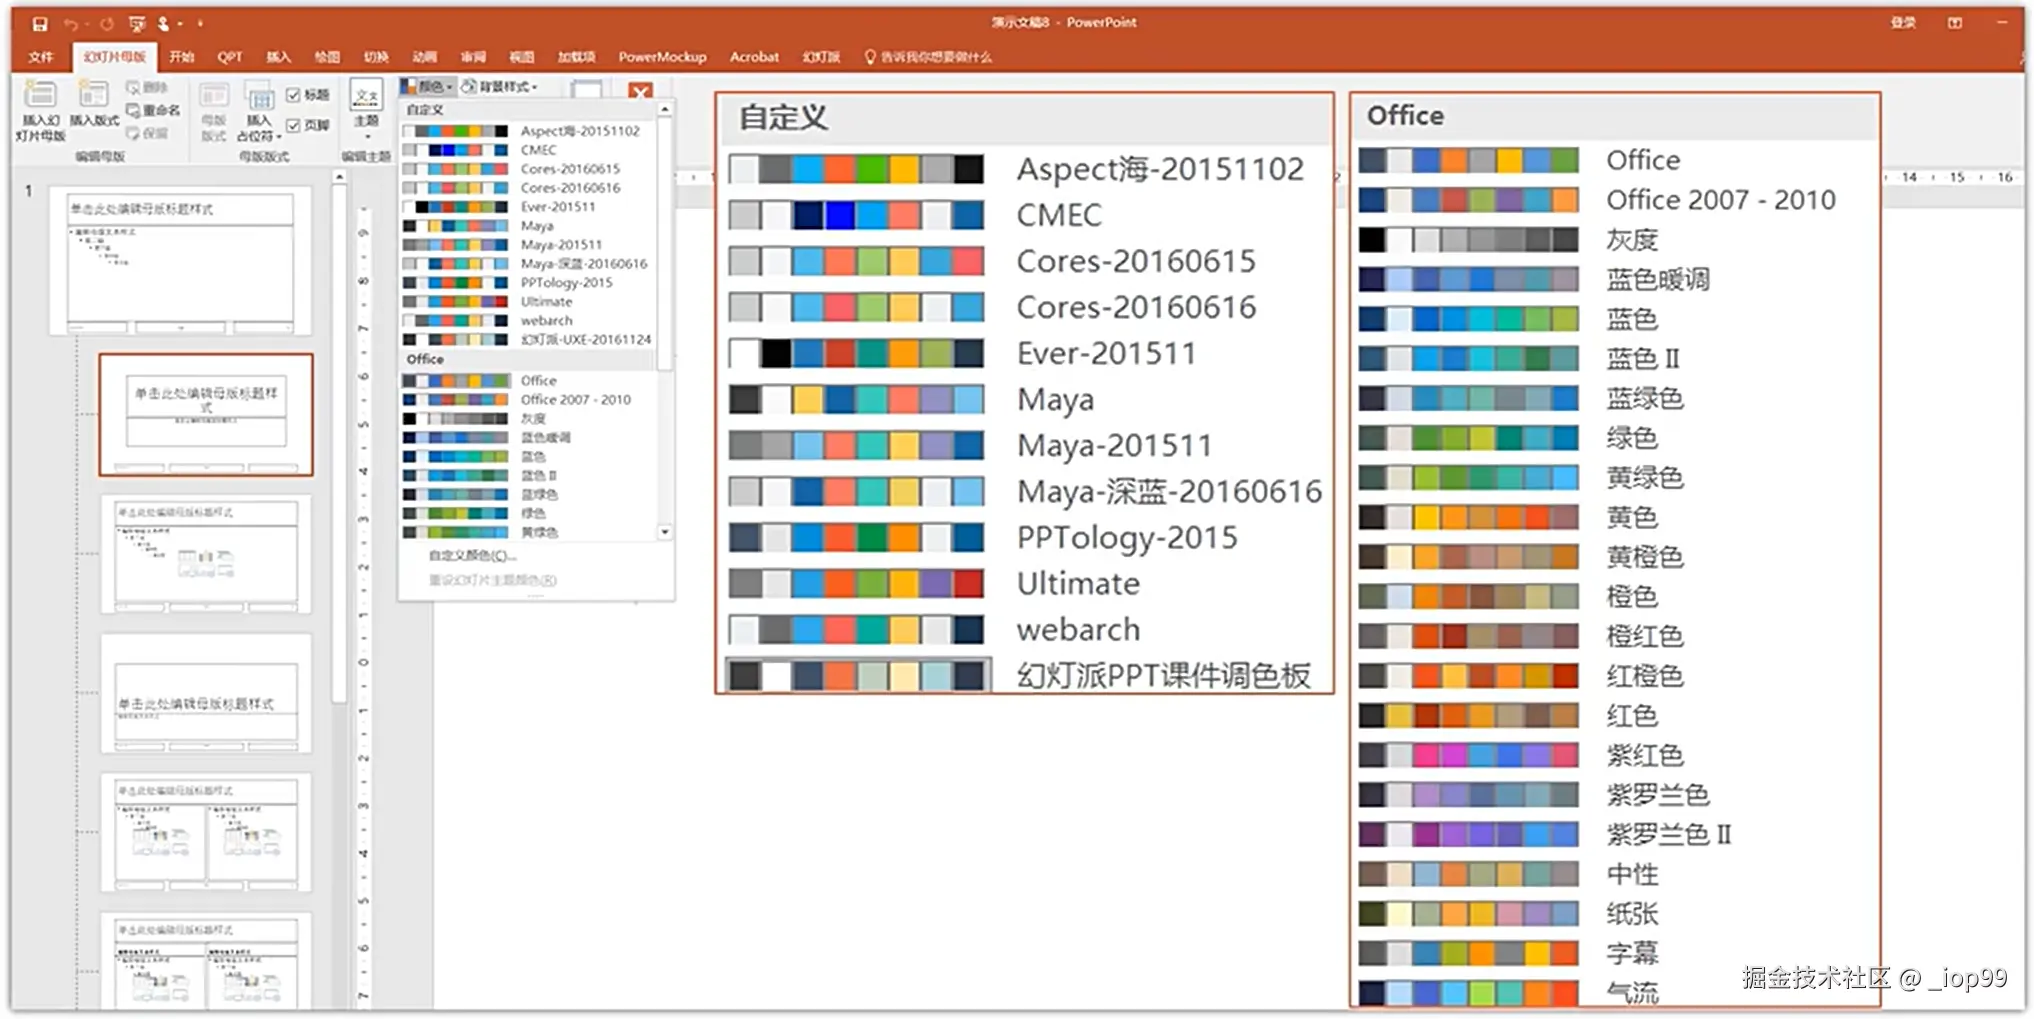Screen dimensions: 2034x1019
Task: Click the 告诉我你想要做什么 search box
Action: pos(928,57)
